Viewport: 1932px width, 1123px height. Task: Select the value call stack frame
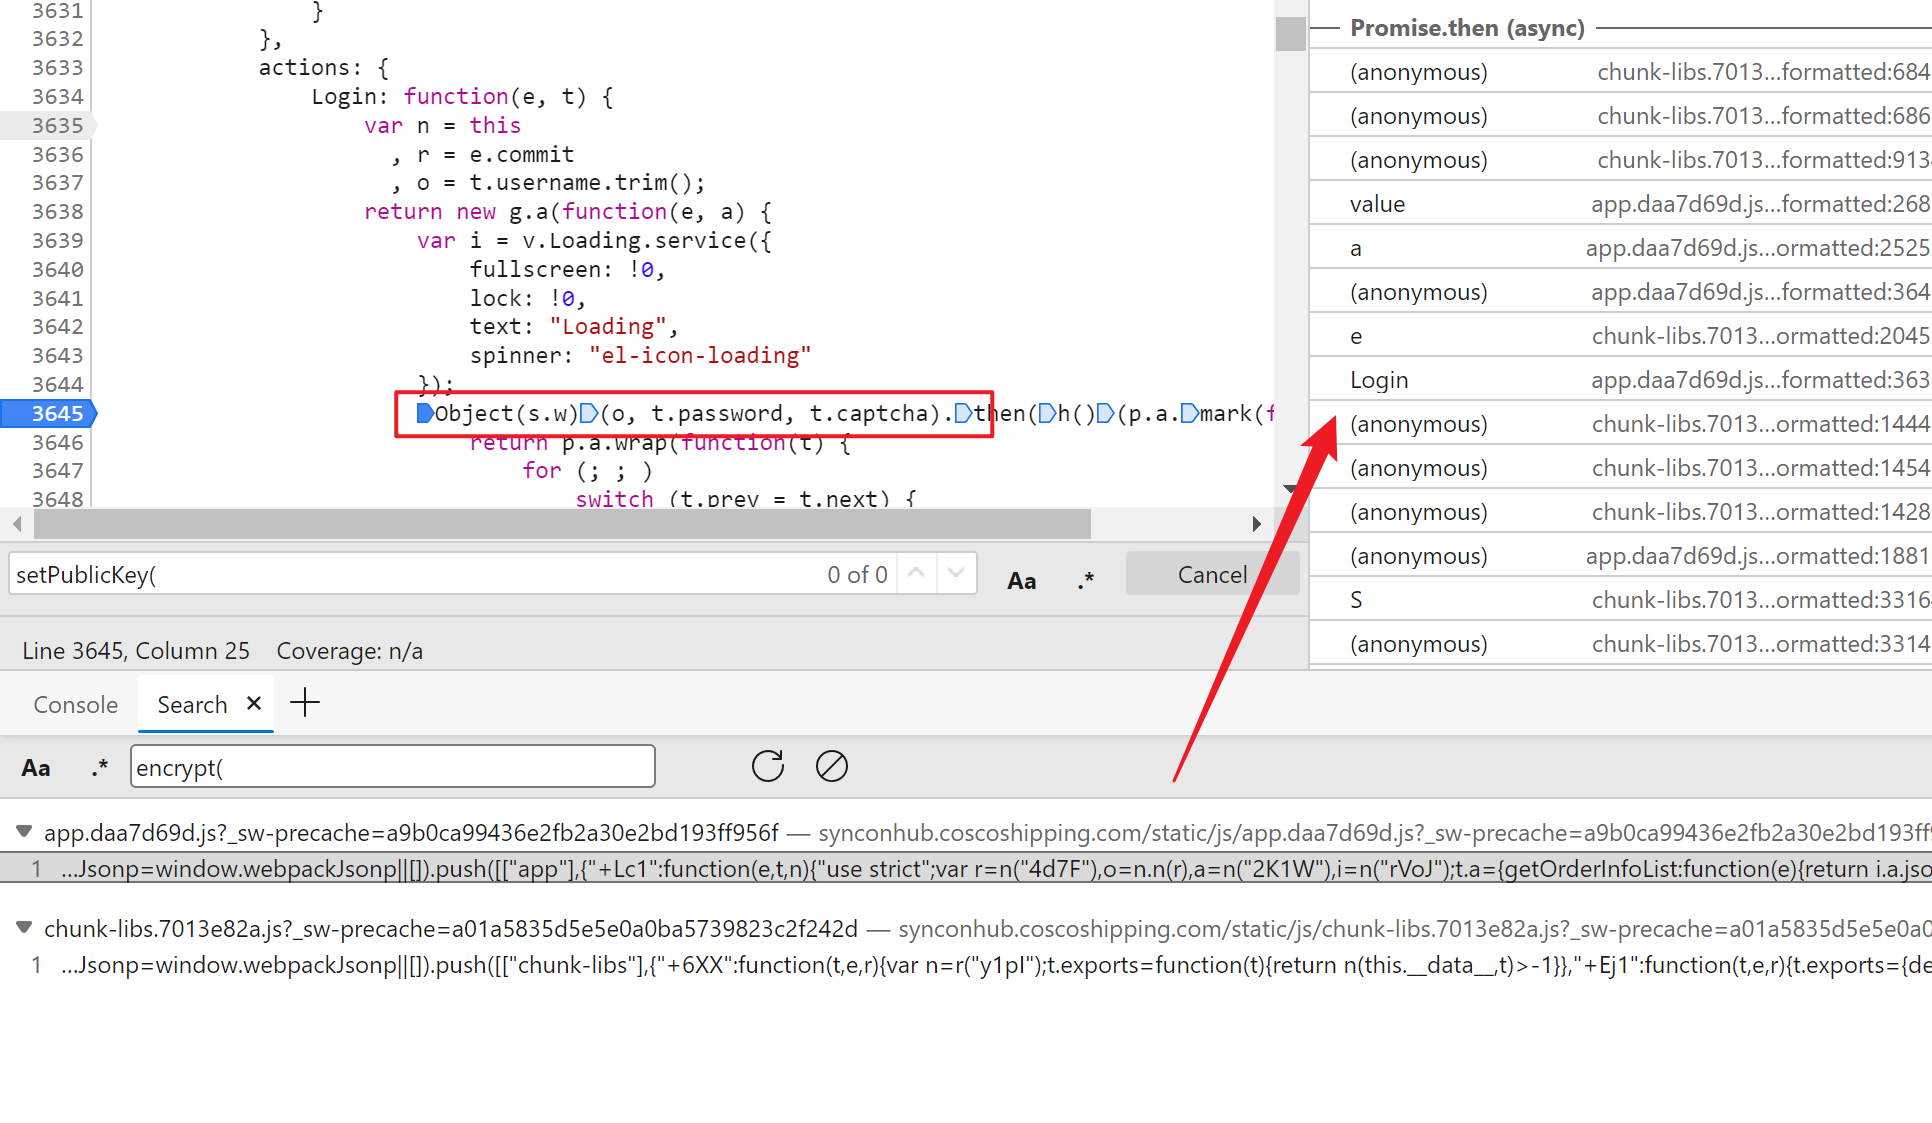pyautogui.click(x=1620, y=204)
